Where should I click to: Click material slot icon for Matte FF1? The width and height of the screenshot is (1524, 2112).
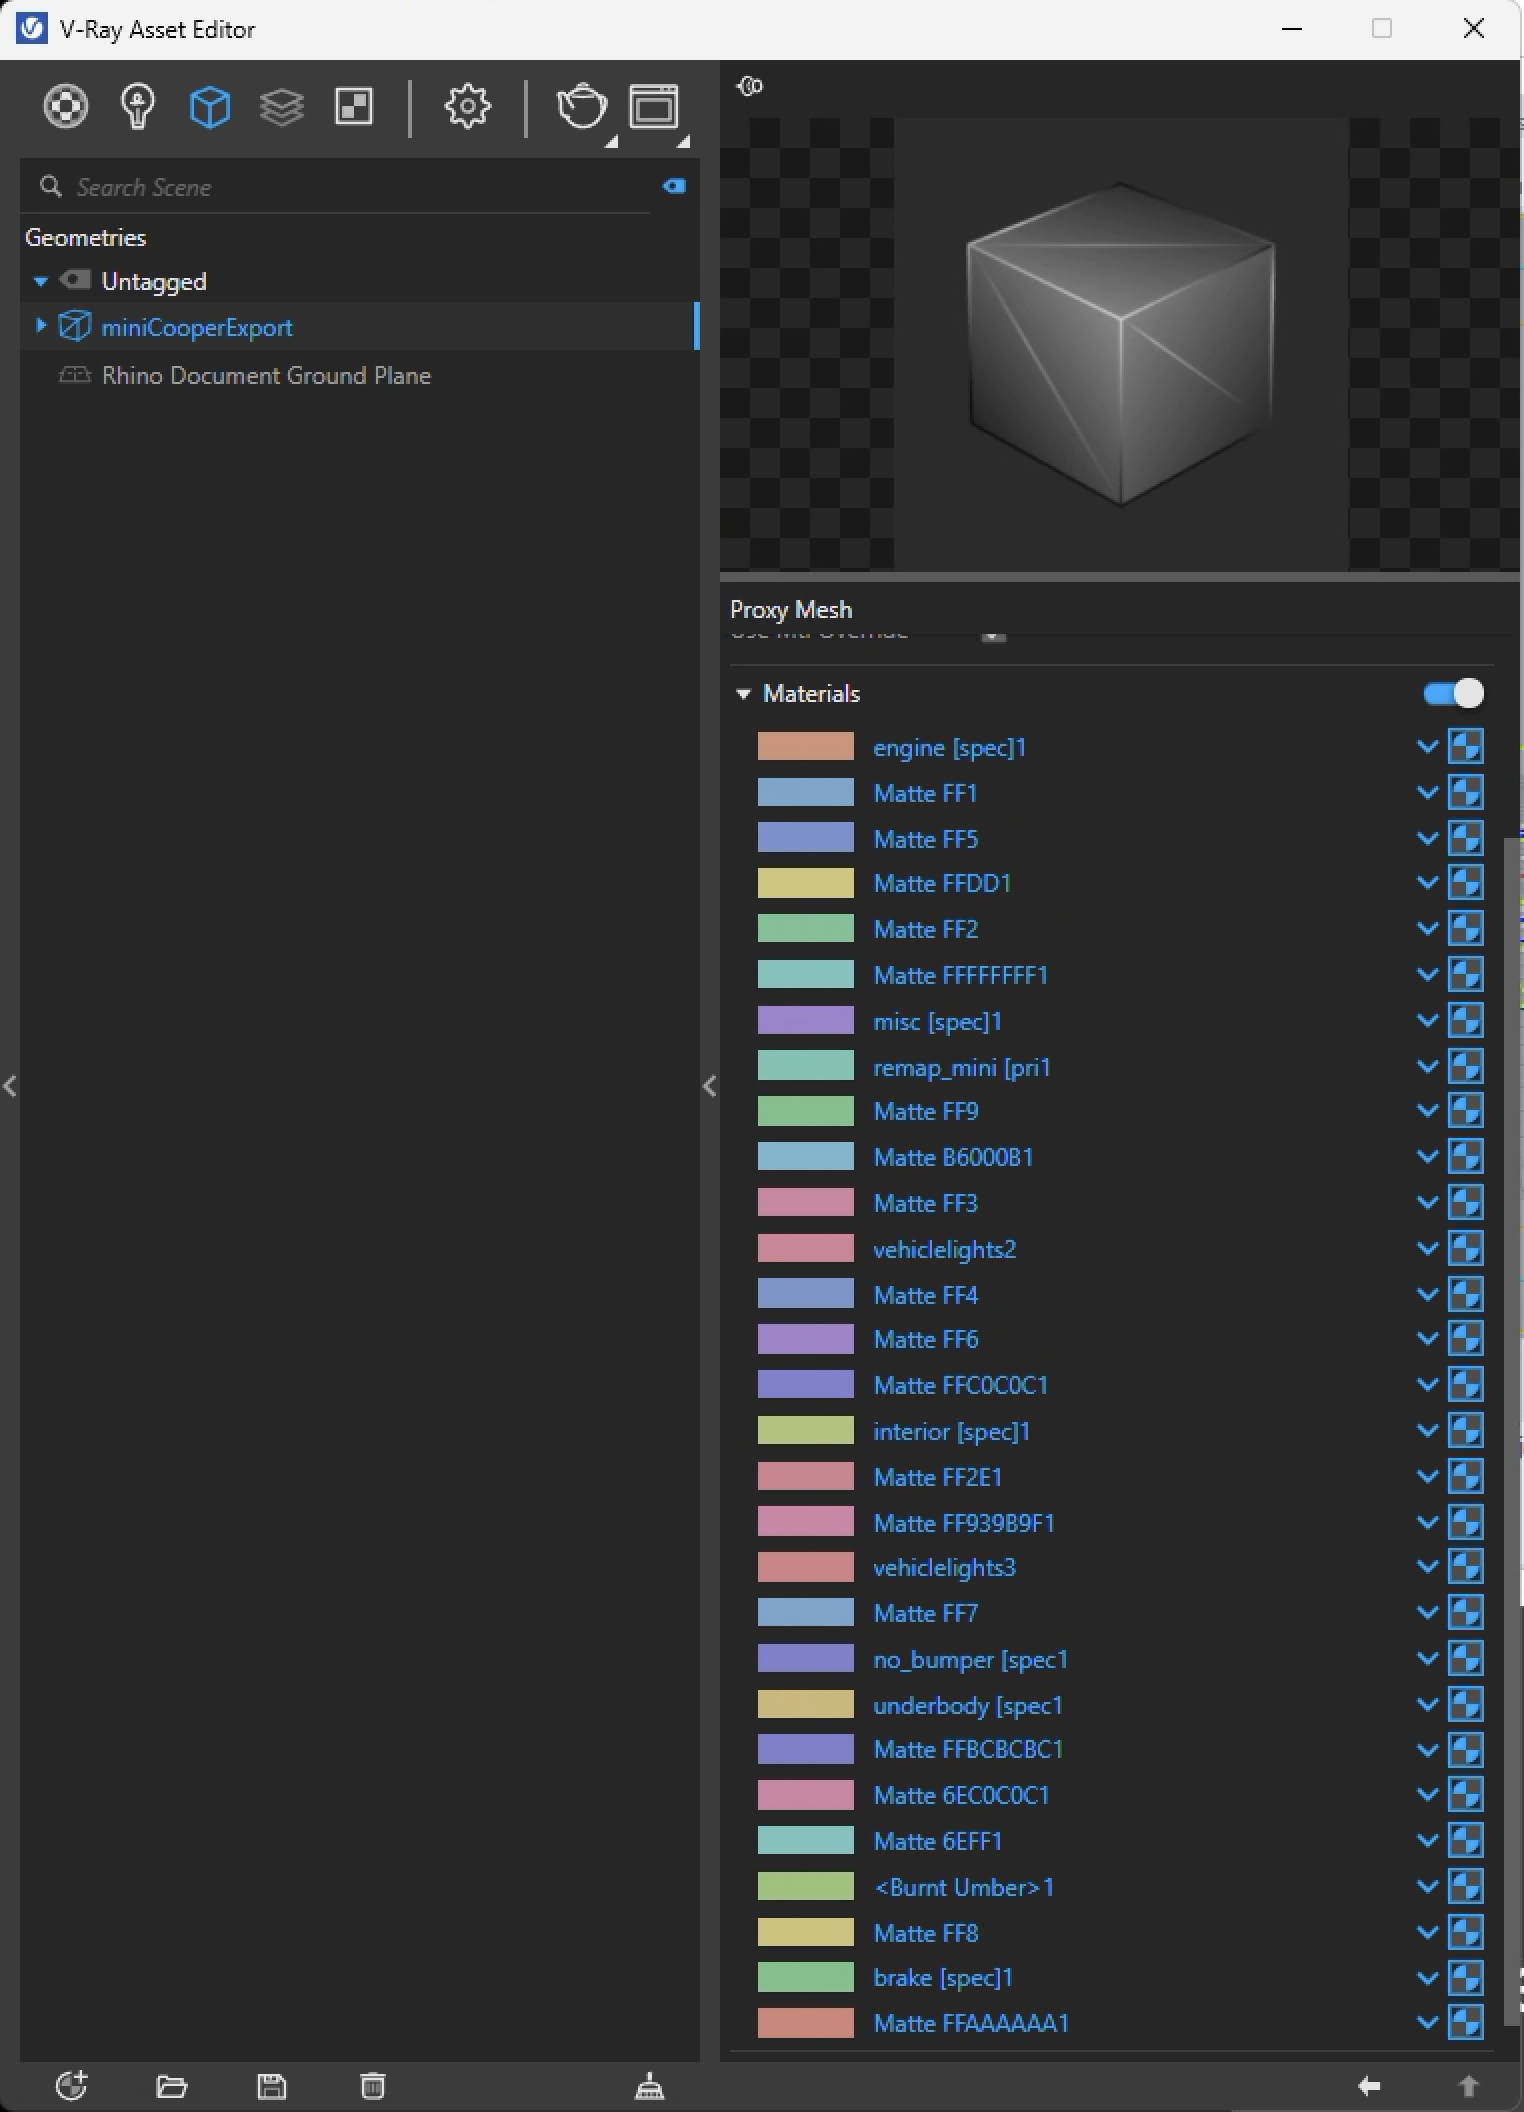pos(1466,792)
